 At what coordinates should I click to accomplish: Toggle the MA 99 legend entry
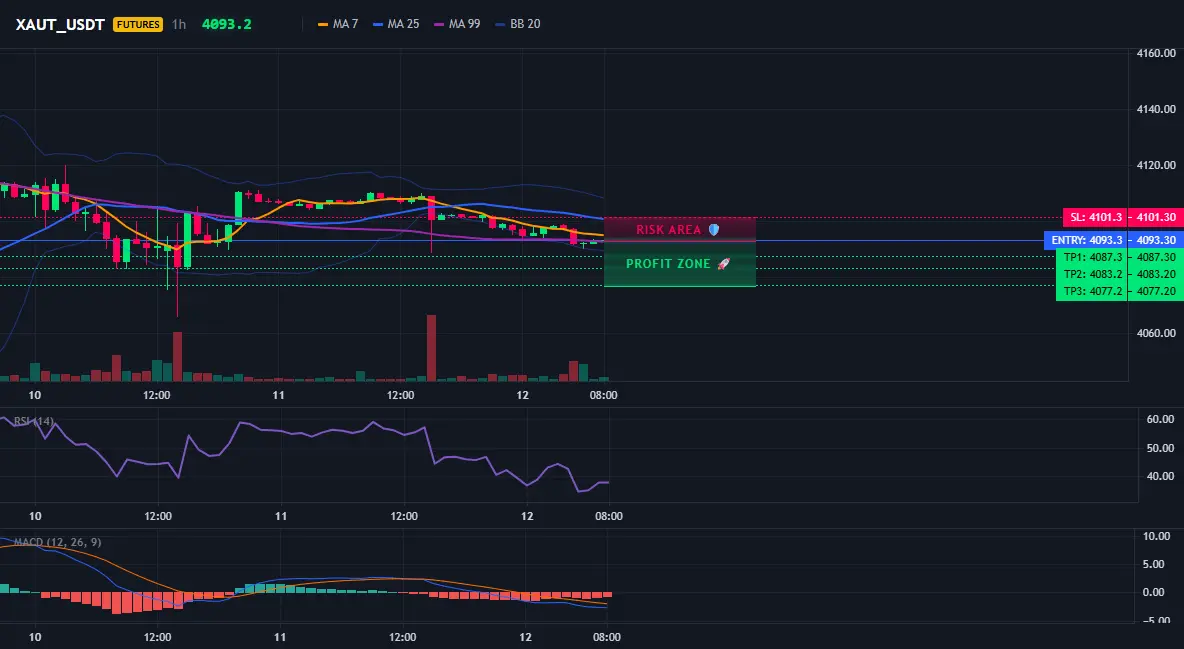[458, 24]
